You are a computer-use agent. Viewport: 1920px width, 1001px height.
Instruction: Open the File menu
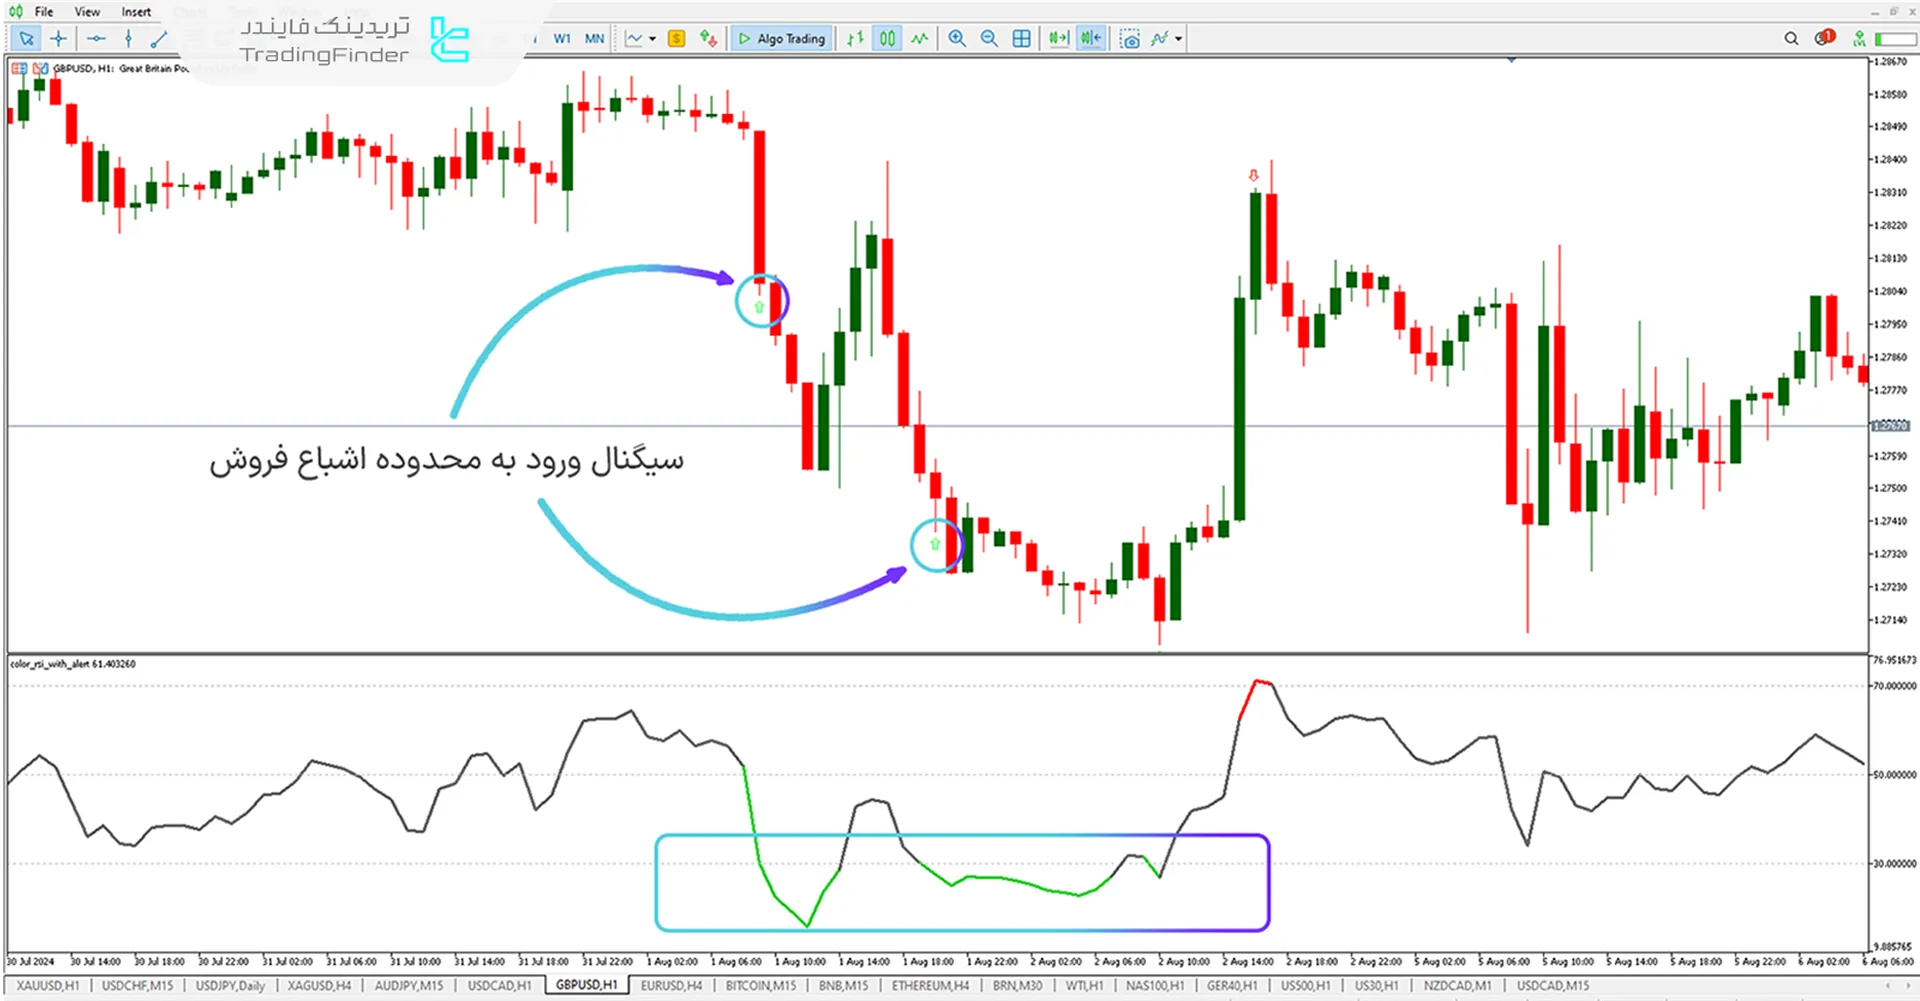[x=44, y=12]
